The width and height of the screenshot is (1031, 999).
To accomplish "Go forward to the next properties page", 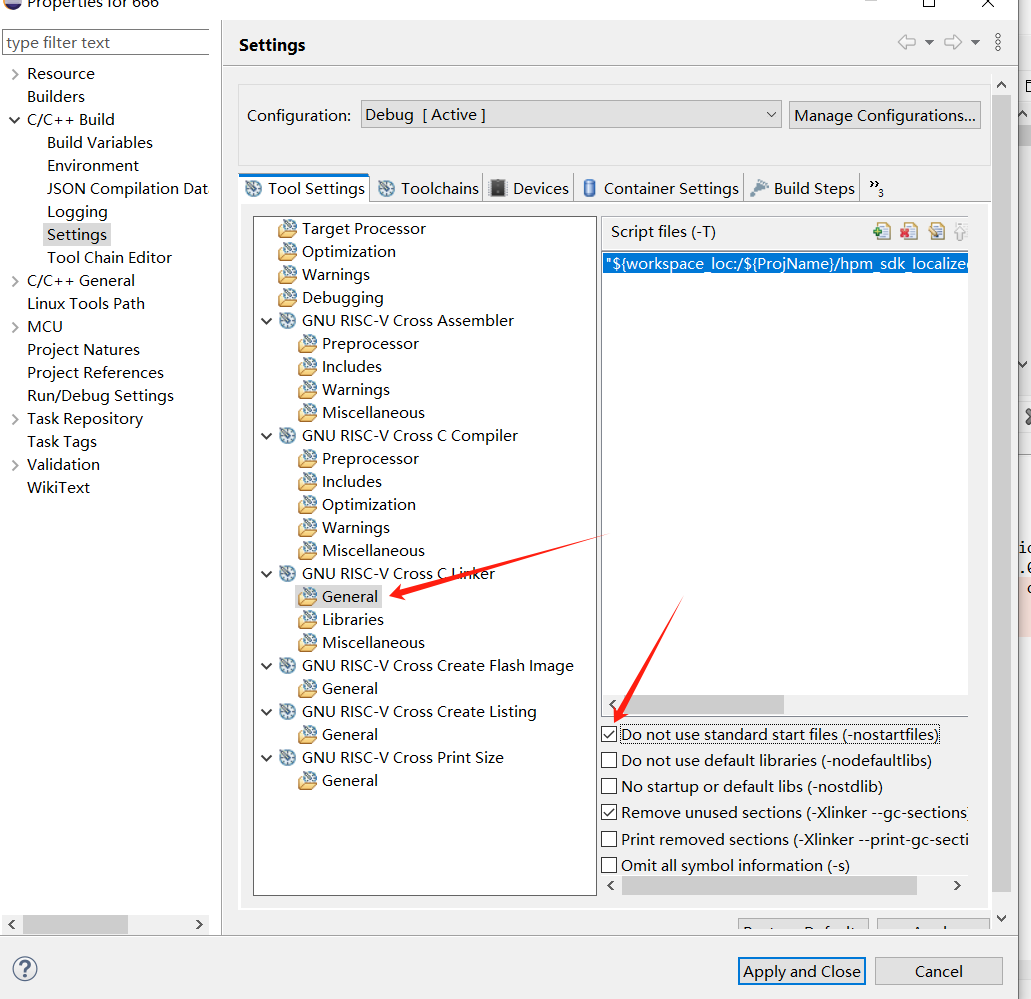I will (953, 43).
